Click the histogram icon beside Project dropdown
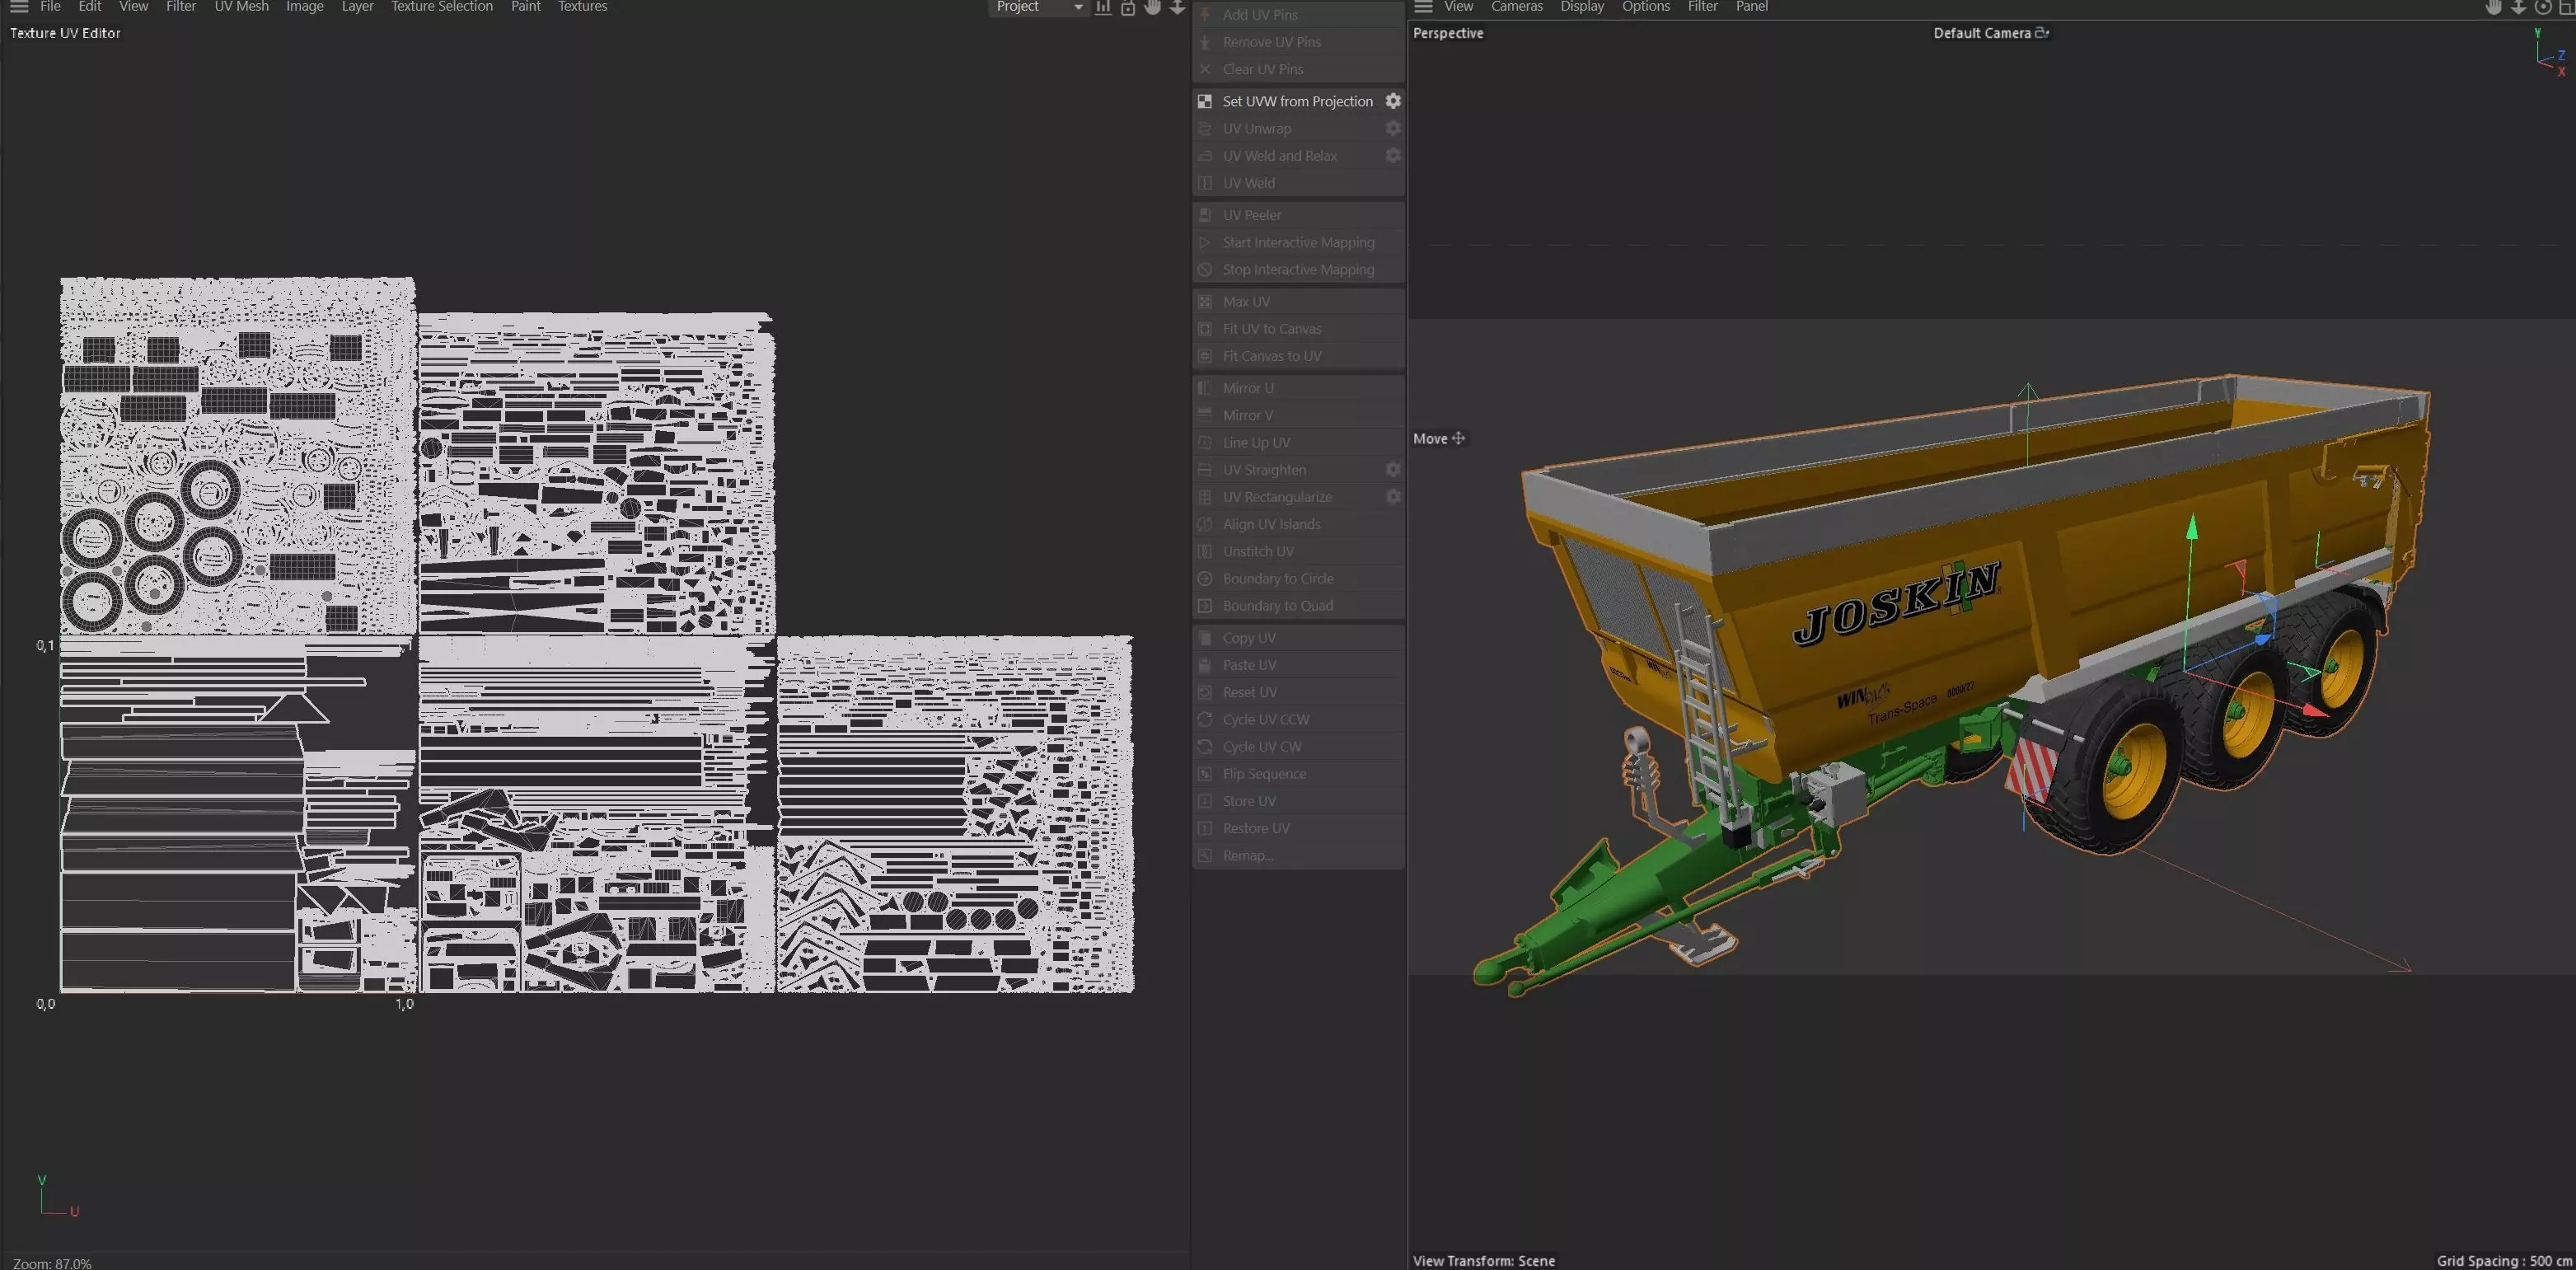Screen dimensions: 2576x1270 1103,7
